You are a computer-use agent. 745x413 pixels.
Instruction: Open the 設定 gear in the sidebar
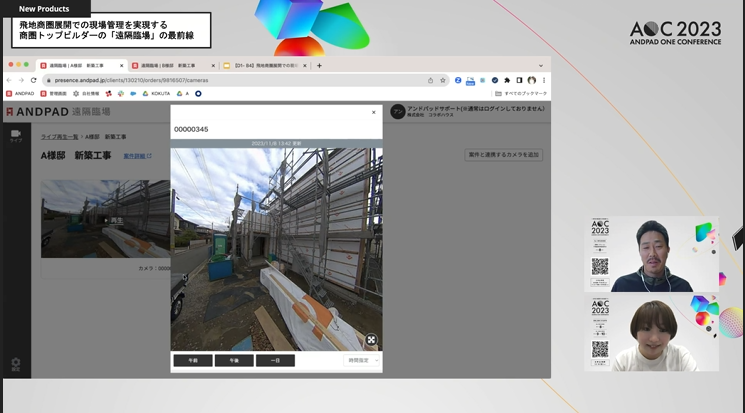16,365
